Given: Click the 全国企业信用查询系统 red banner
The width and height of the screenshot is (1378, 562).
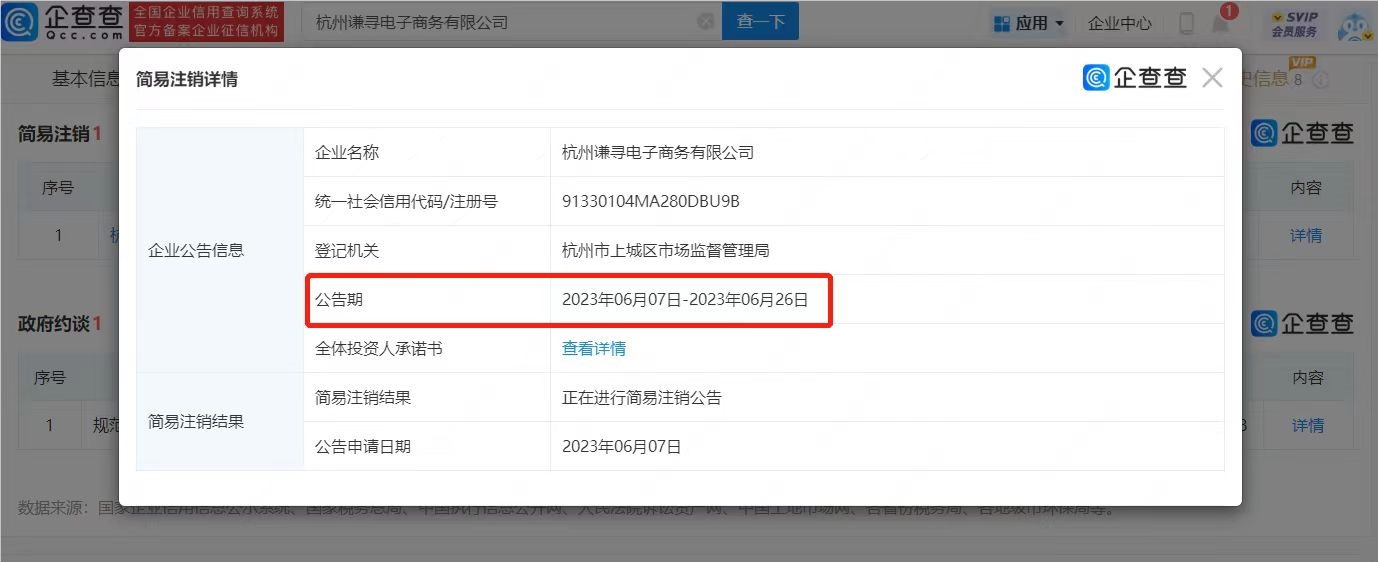Looking at the screenshot, I should point(206,22).
